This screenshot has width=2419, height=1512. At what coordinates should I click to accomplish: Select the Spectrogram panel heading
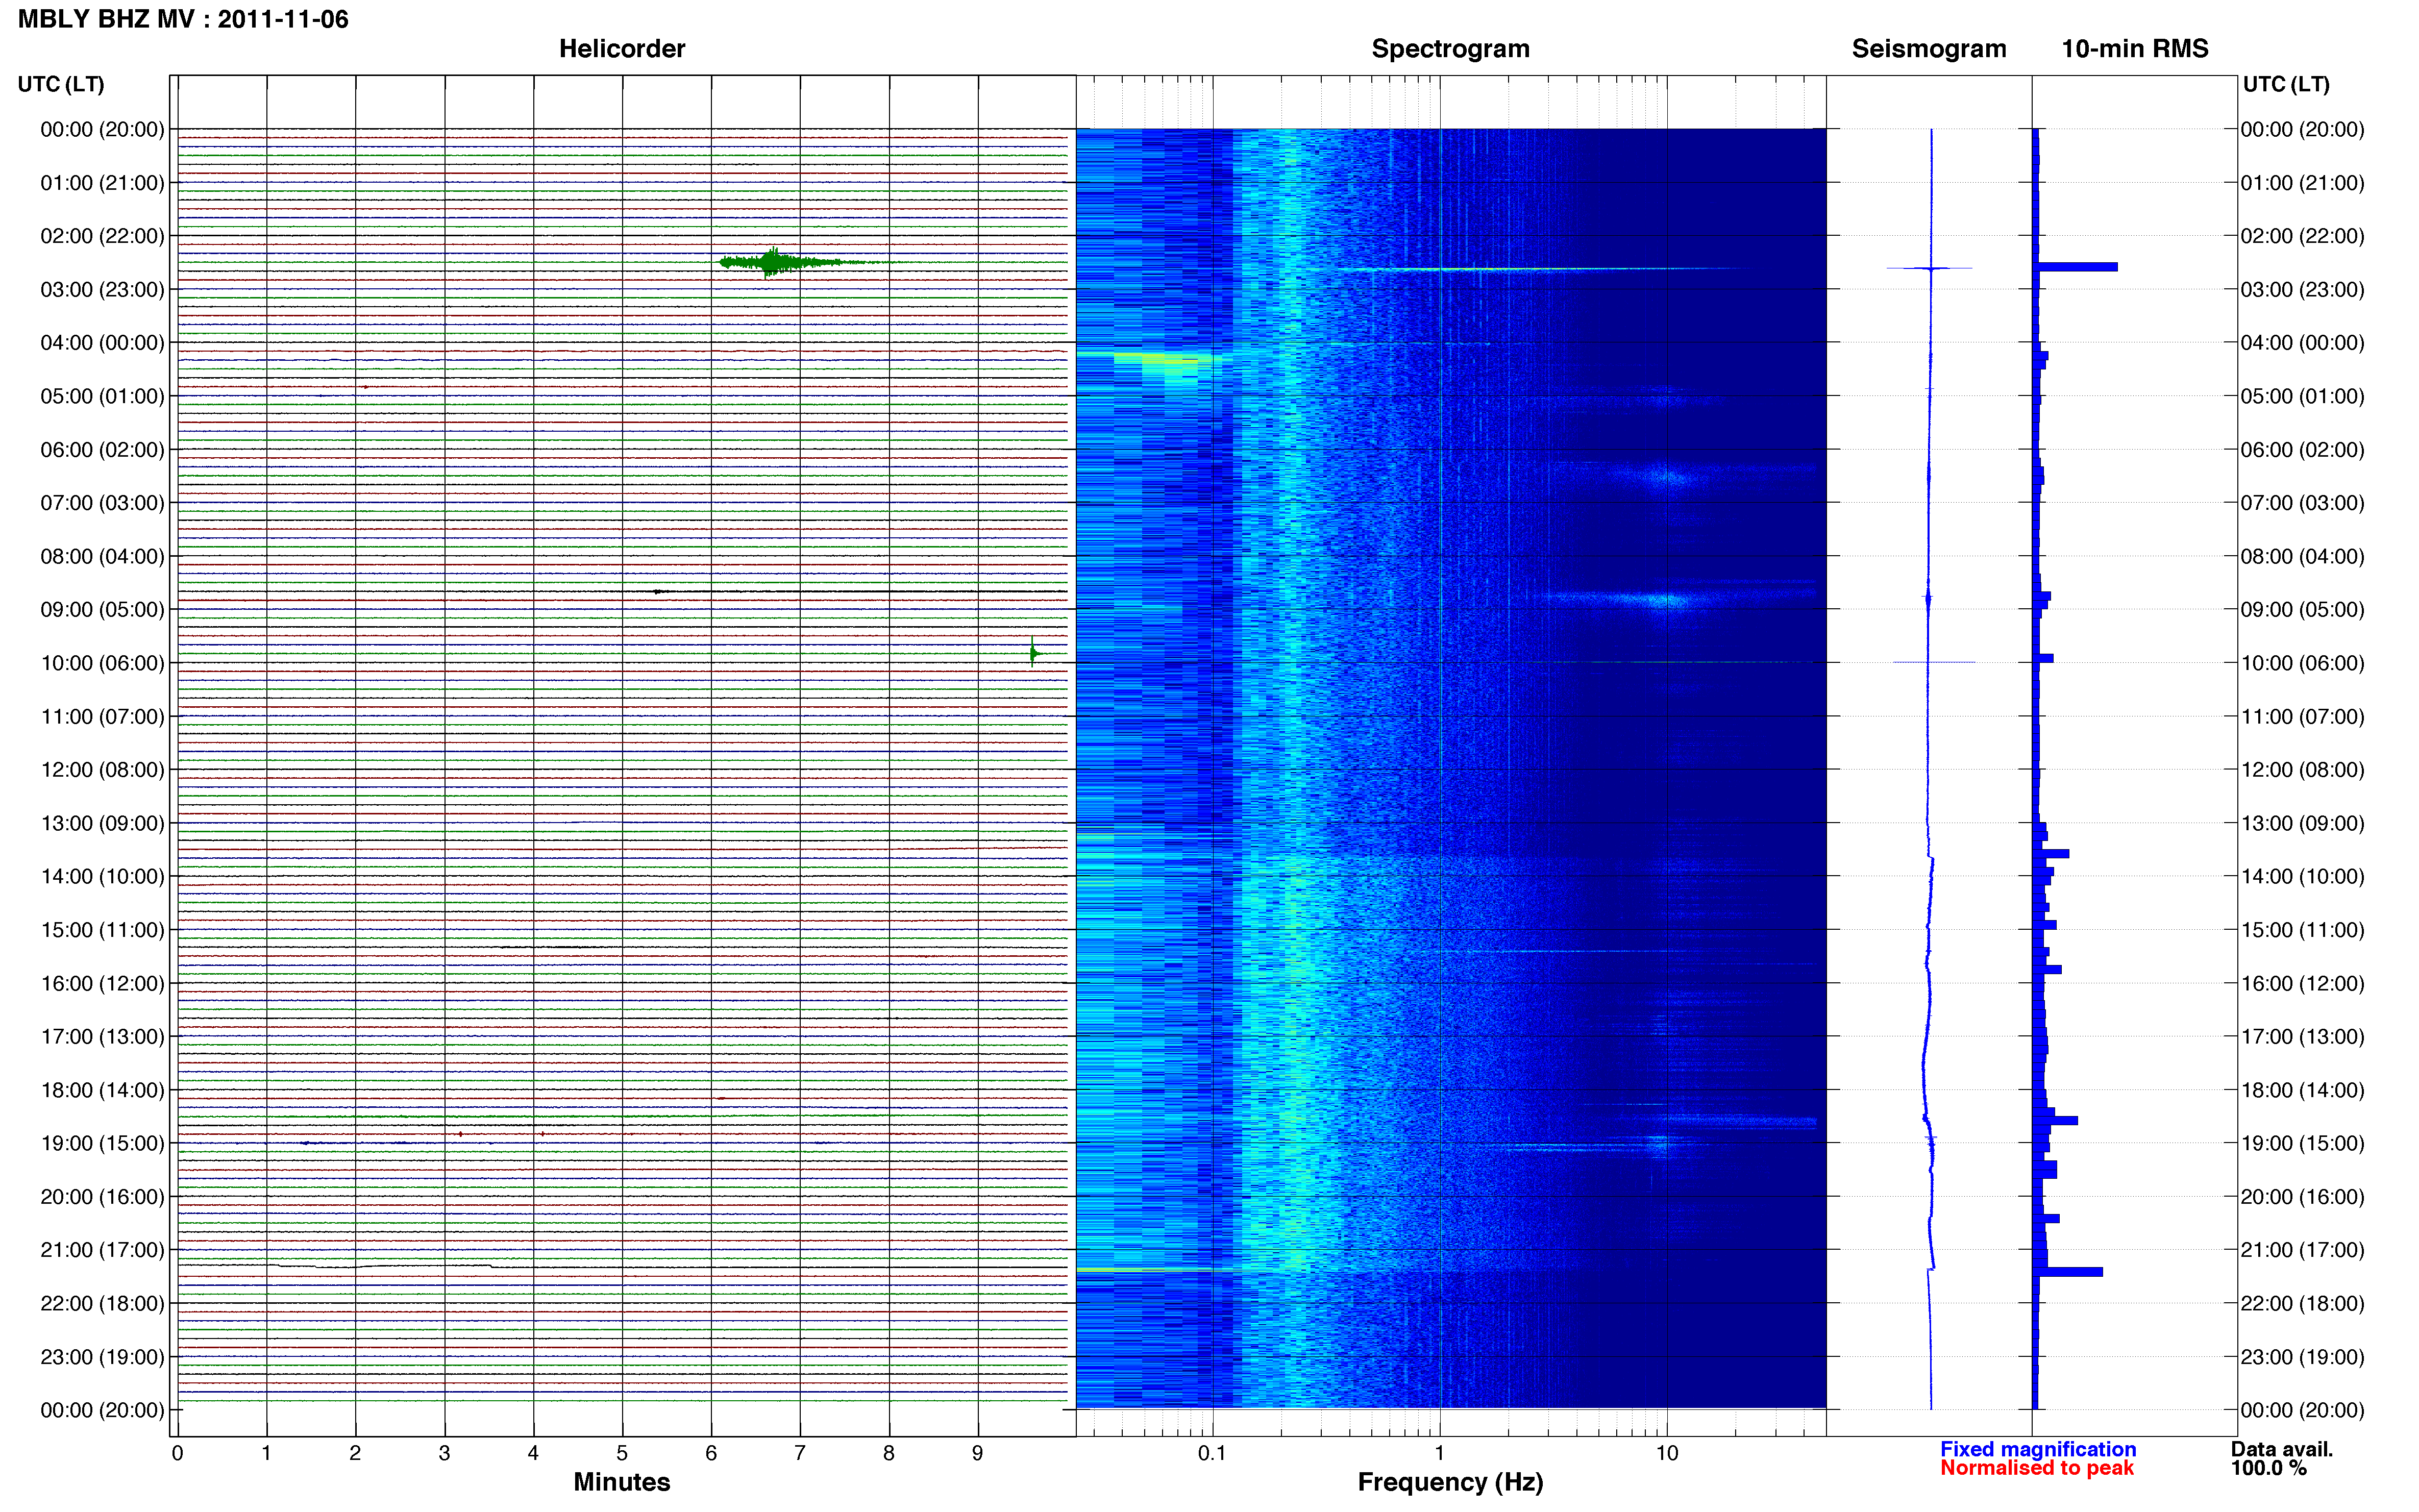click(1450, 48)
